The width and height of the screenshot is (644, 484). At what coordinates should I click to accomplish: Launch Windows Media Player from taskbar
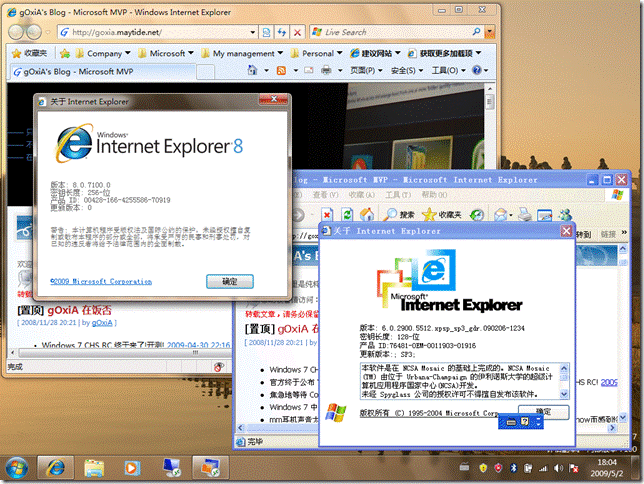(131, 468)
